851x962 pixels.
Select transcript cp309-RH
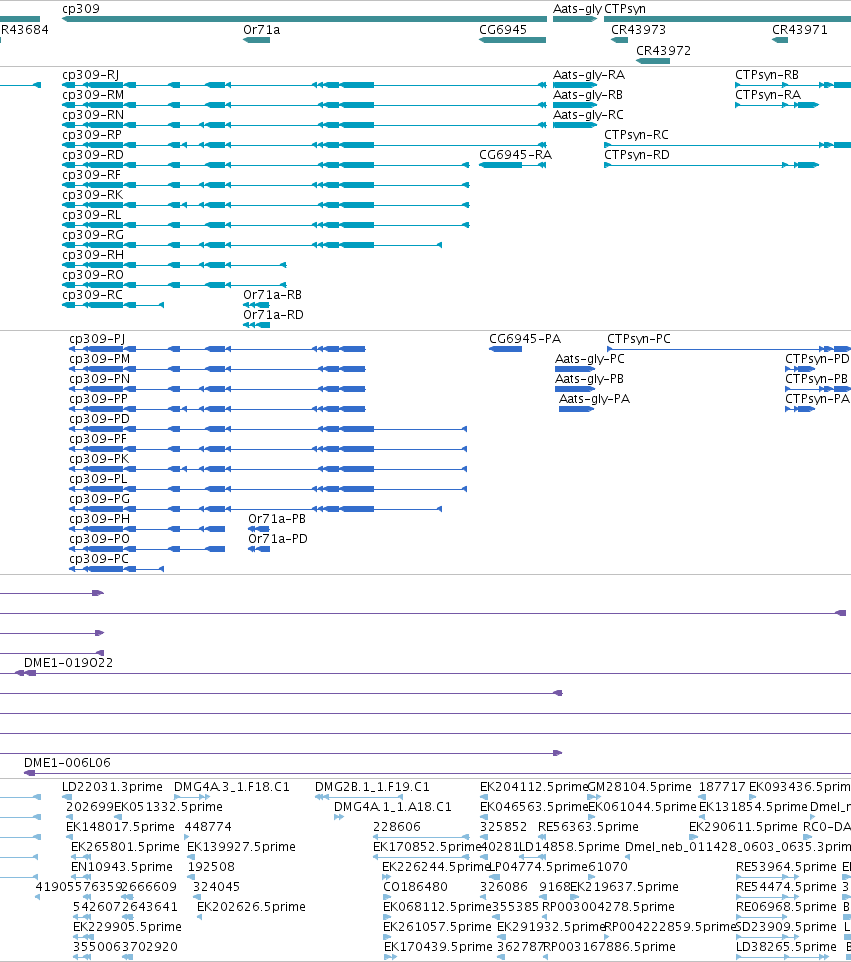(174, 265)
